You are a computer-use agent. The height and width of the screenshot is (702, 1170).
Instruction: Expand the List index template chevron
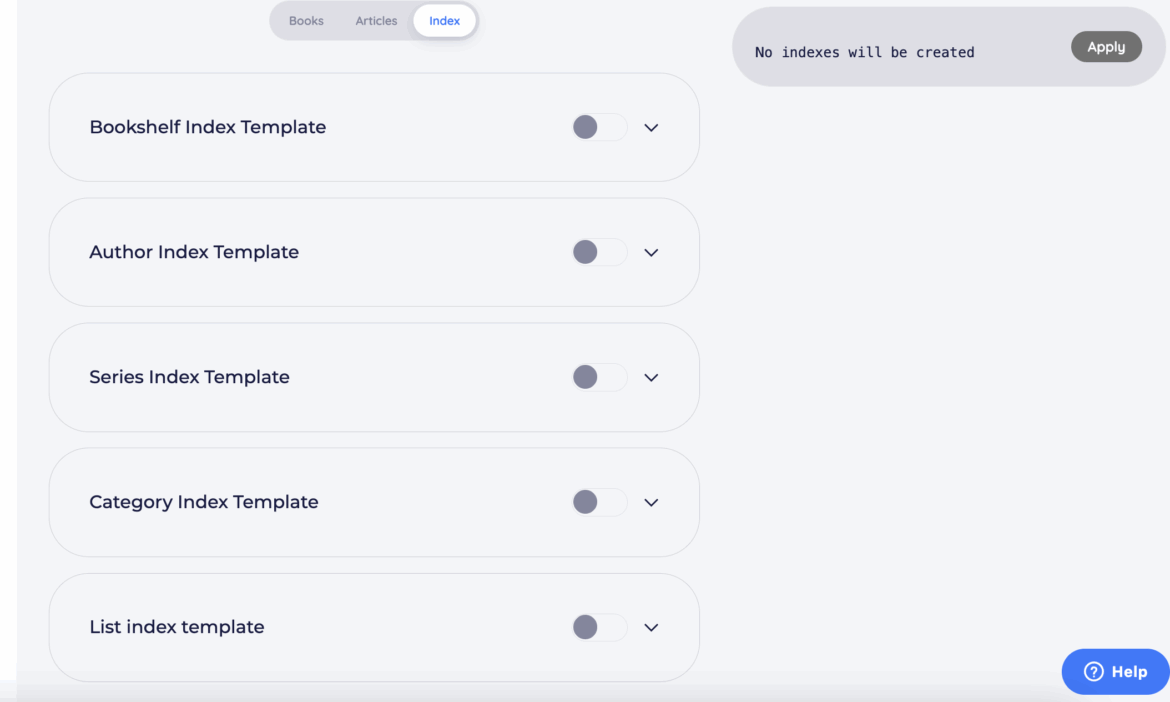[x=651, y=628]
